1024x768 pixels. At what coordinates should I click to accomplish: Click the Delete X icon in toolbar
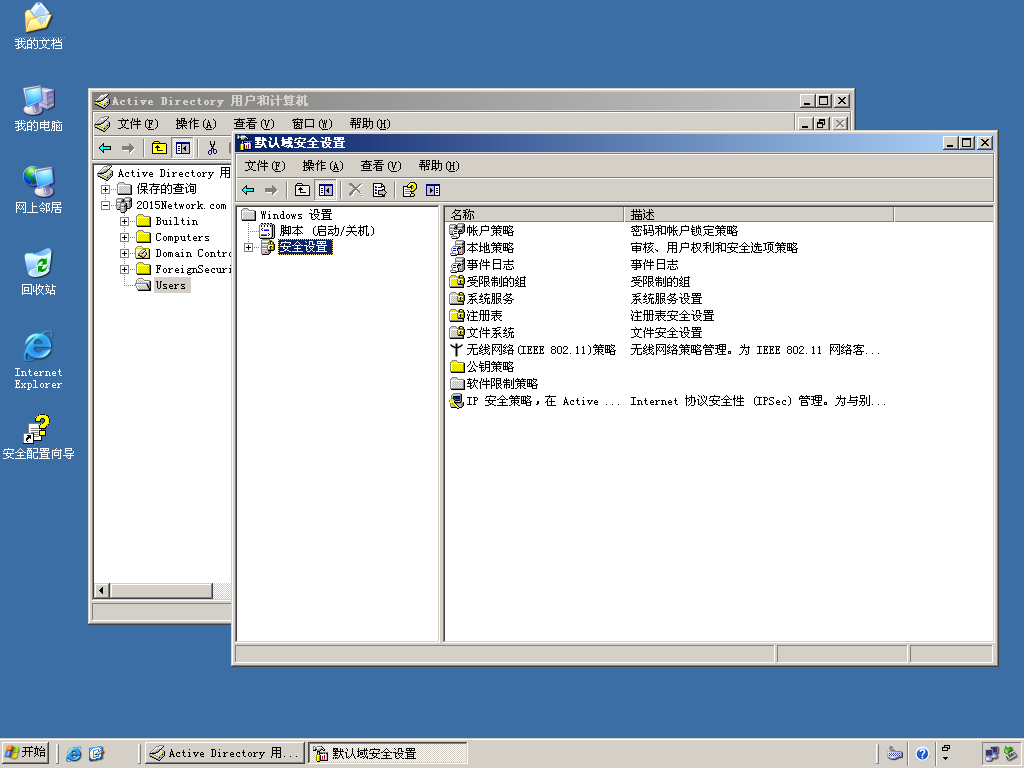pyautogui.click(x=355, y=190)
